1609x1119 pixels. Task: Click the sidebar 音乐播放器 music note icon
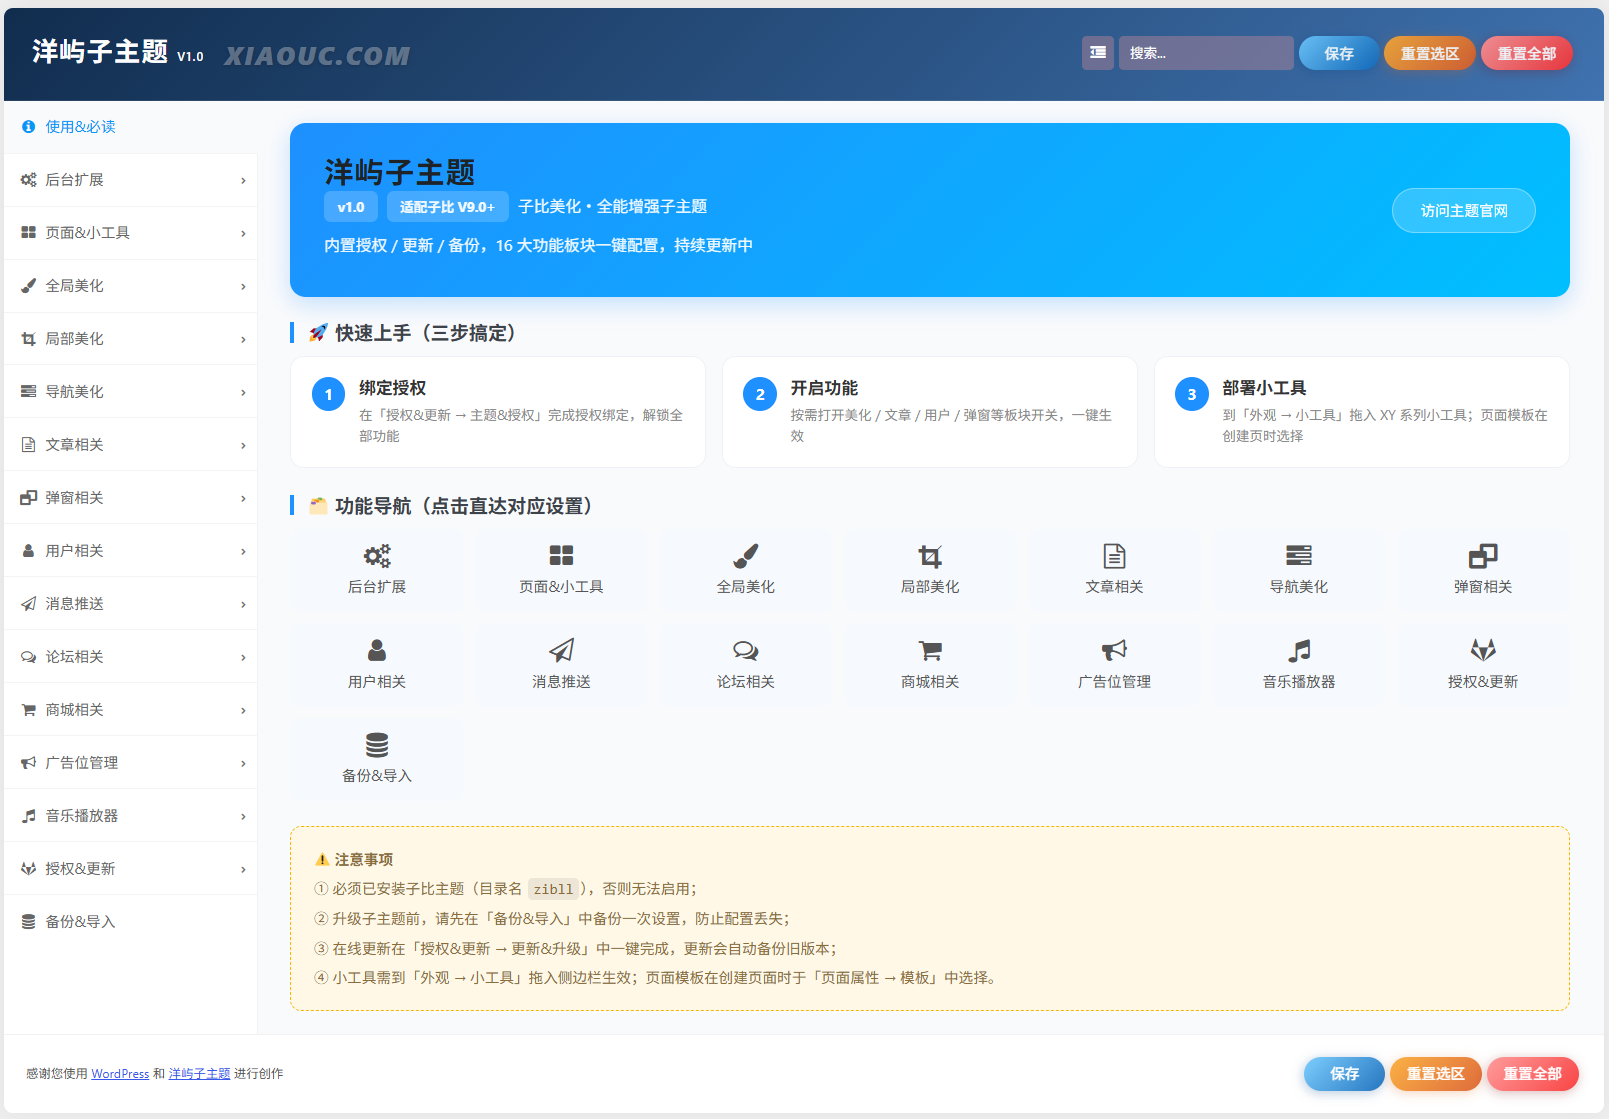point(29,816)
